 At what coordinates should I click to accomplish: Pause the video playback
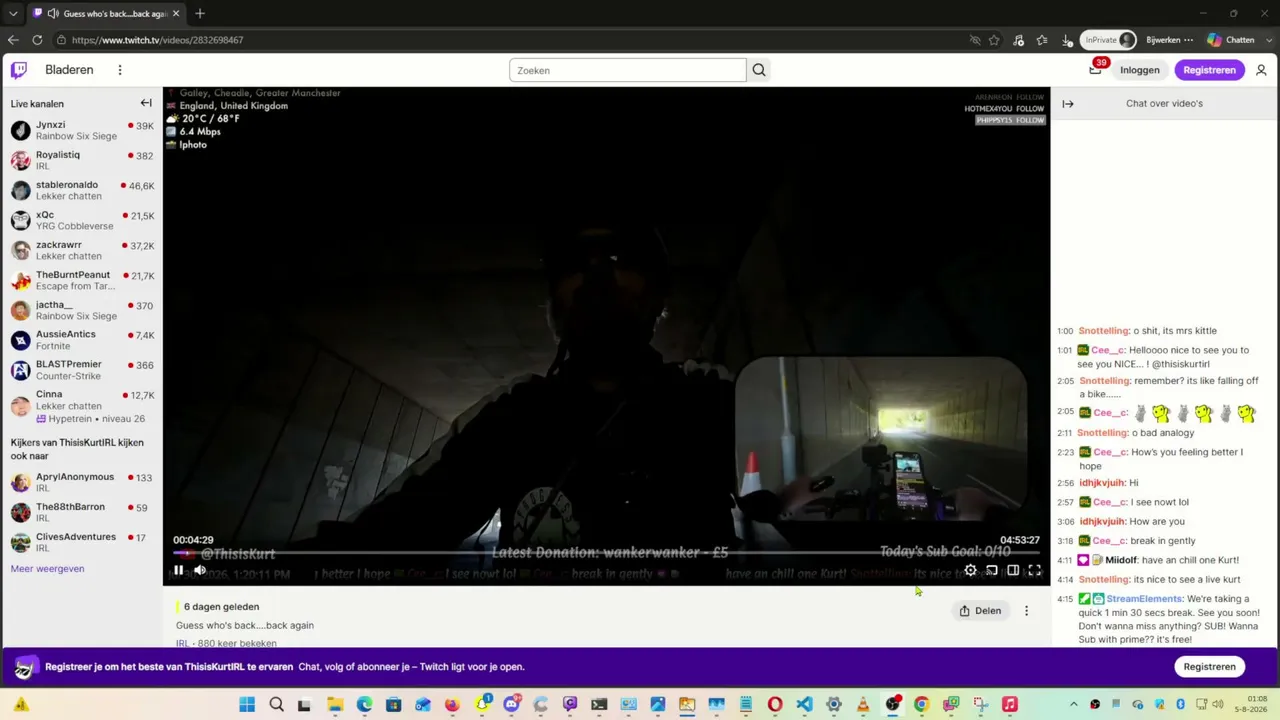click(178, 570)
